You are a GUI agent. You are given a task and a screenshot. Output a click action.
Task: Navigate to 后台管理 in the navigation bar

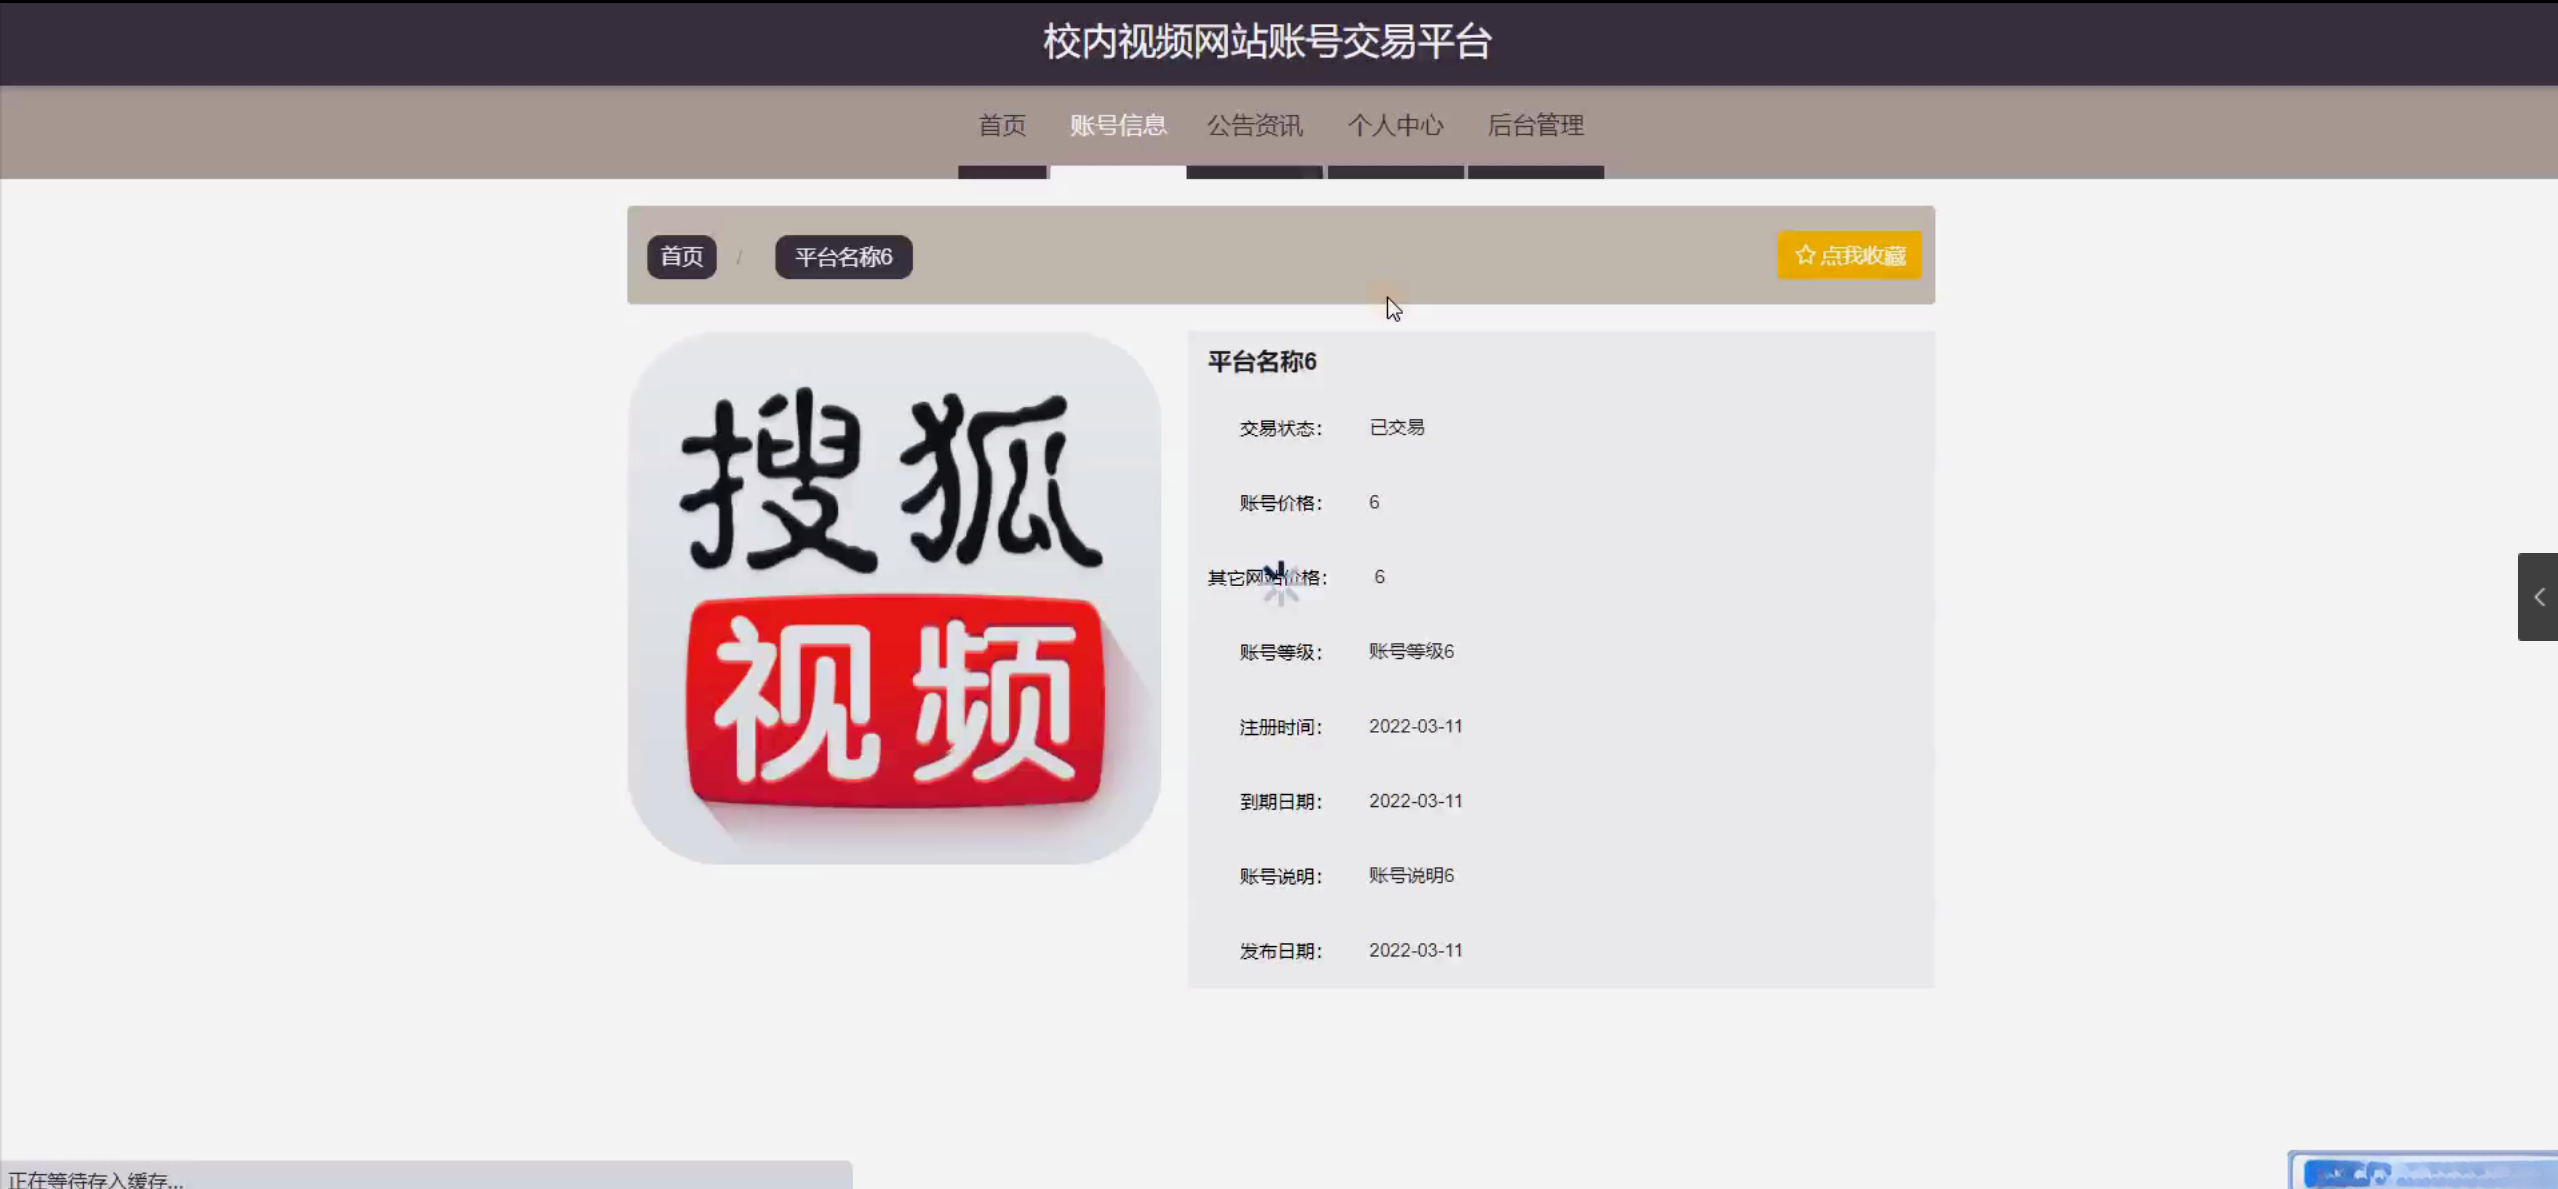(1535, 126)
